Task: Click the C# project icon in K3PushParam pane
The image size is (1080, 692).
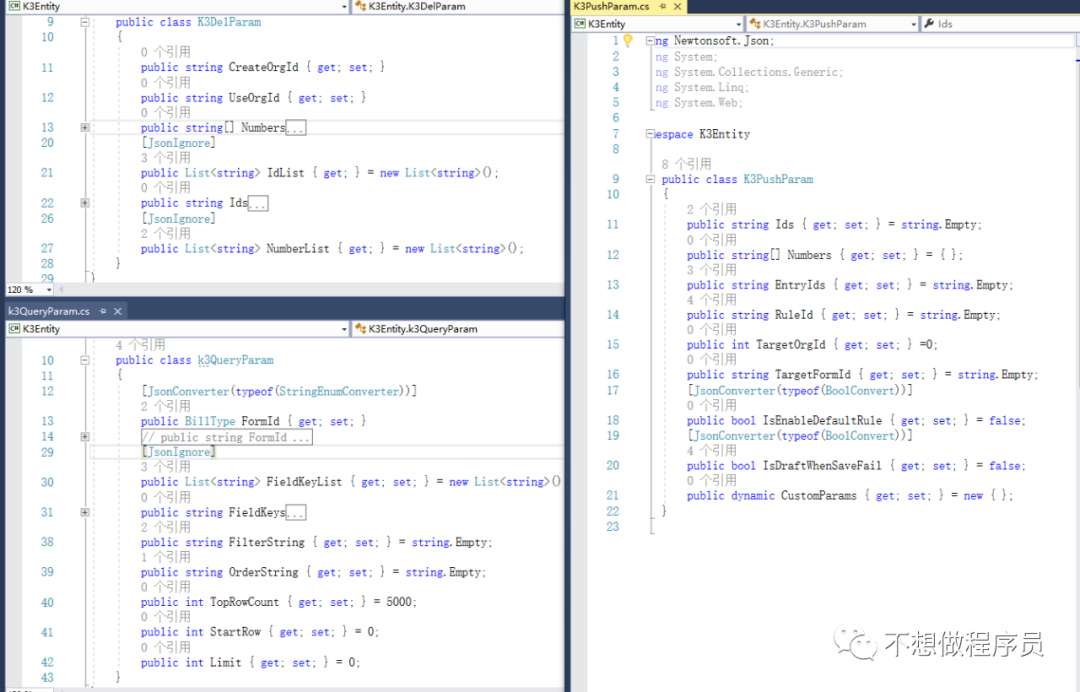Action: (x=580, y=23)
